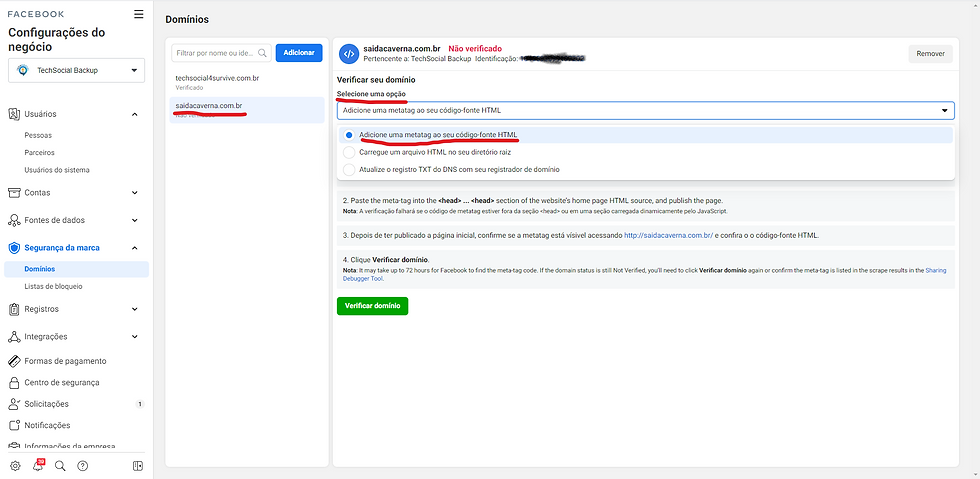
Task: Expand the Contas section chevron
Action: tap(134, 193)
